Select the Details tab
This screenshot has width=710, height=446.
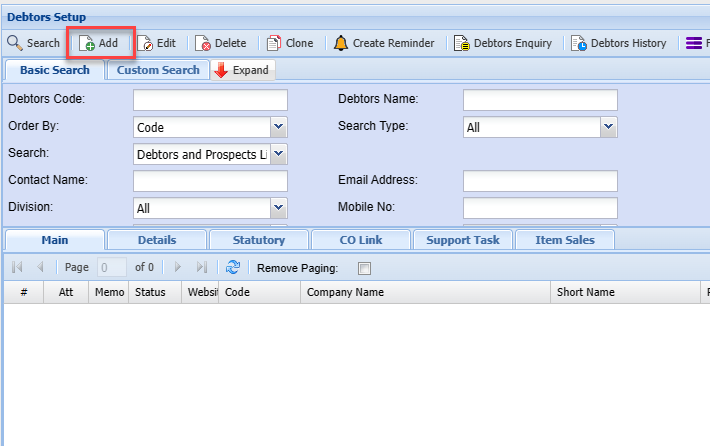[x=157, y=240]
